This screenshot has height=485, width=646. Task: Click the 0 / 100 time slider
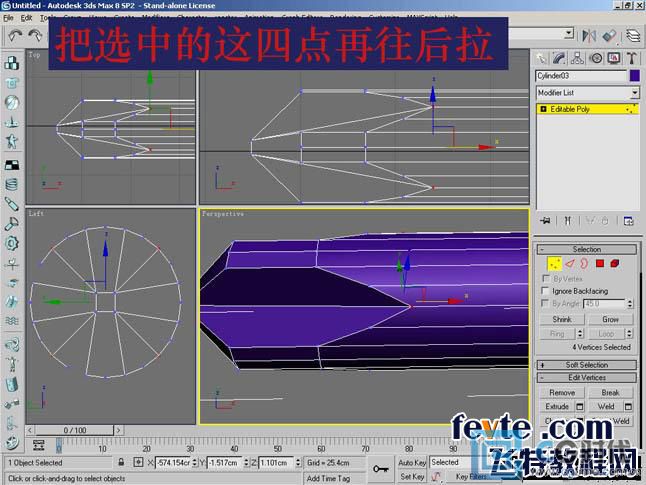click(x=75, y=430)
